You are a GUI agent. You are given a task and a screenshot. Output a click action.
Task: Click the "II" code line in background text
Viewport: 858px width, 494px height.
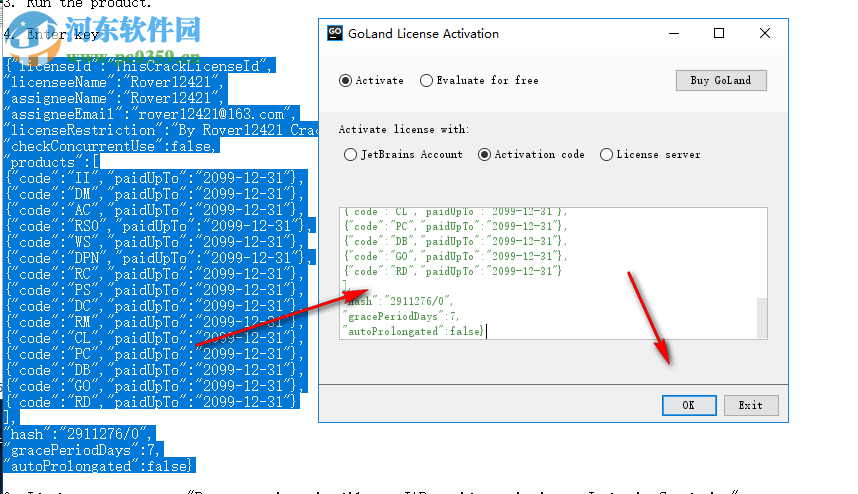[x=155, y=178]
